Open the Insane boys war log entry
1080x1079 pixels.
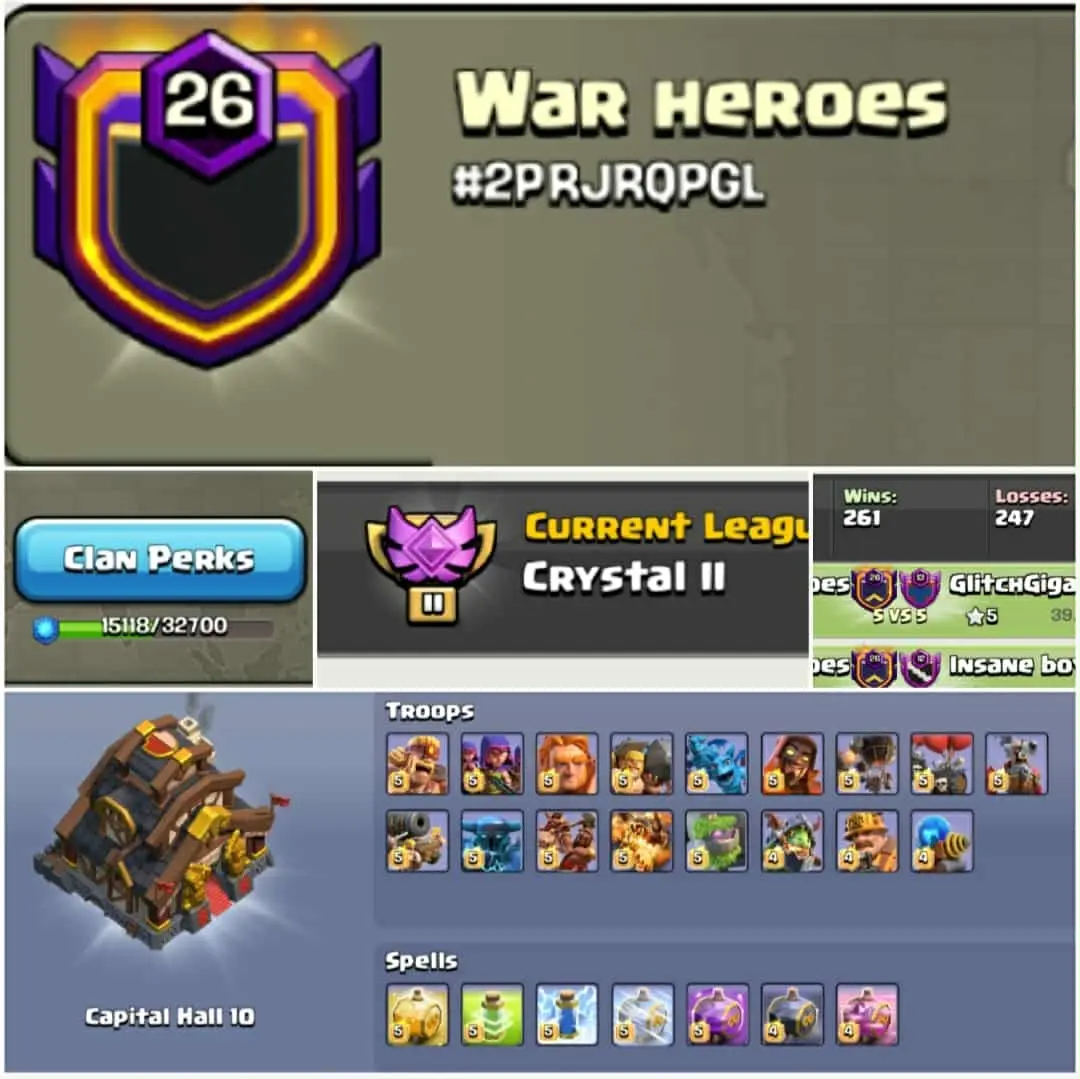(x=944, y=665)
